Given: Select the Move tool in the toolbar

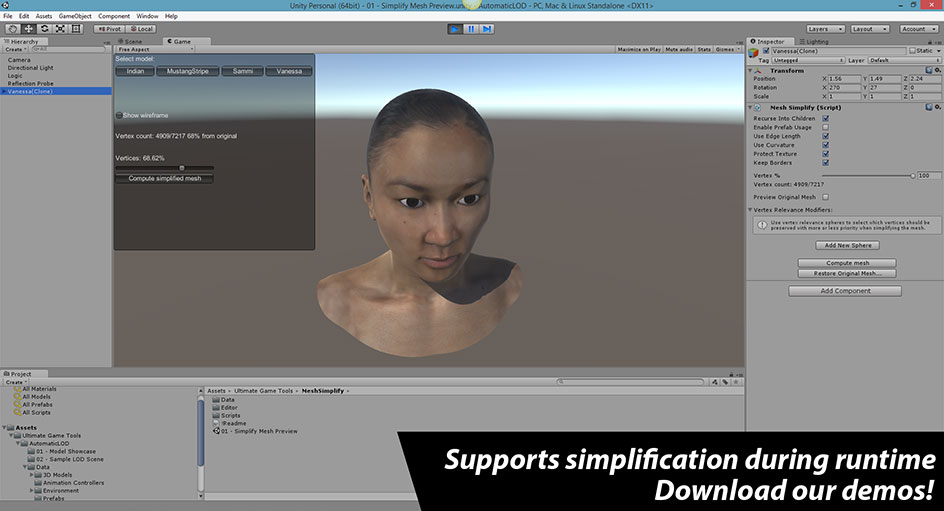Looking at the screenshot, I should [28, 29].
